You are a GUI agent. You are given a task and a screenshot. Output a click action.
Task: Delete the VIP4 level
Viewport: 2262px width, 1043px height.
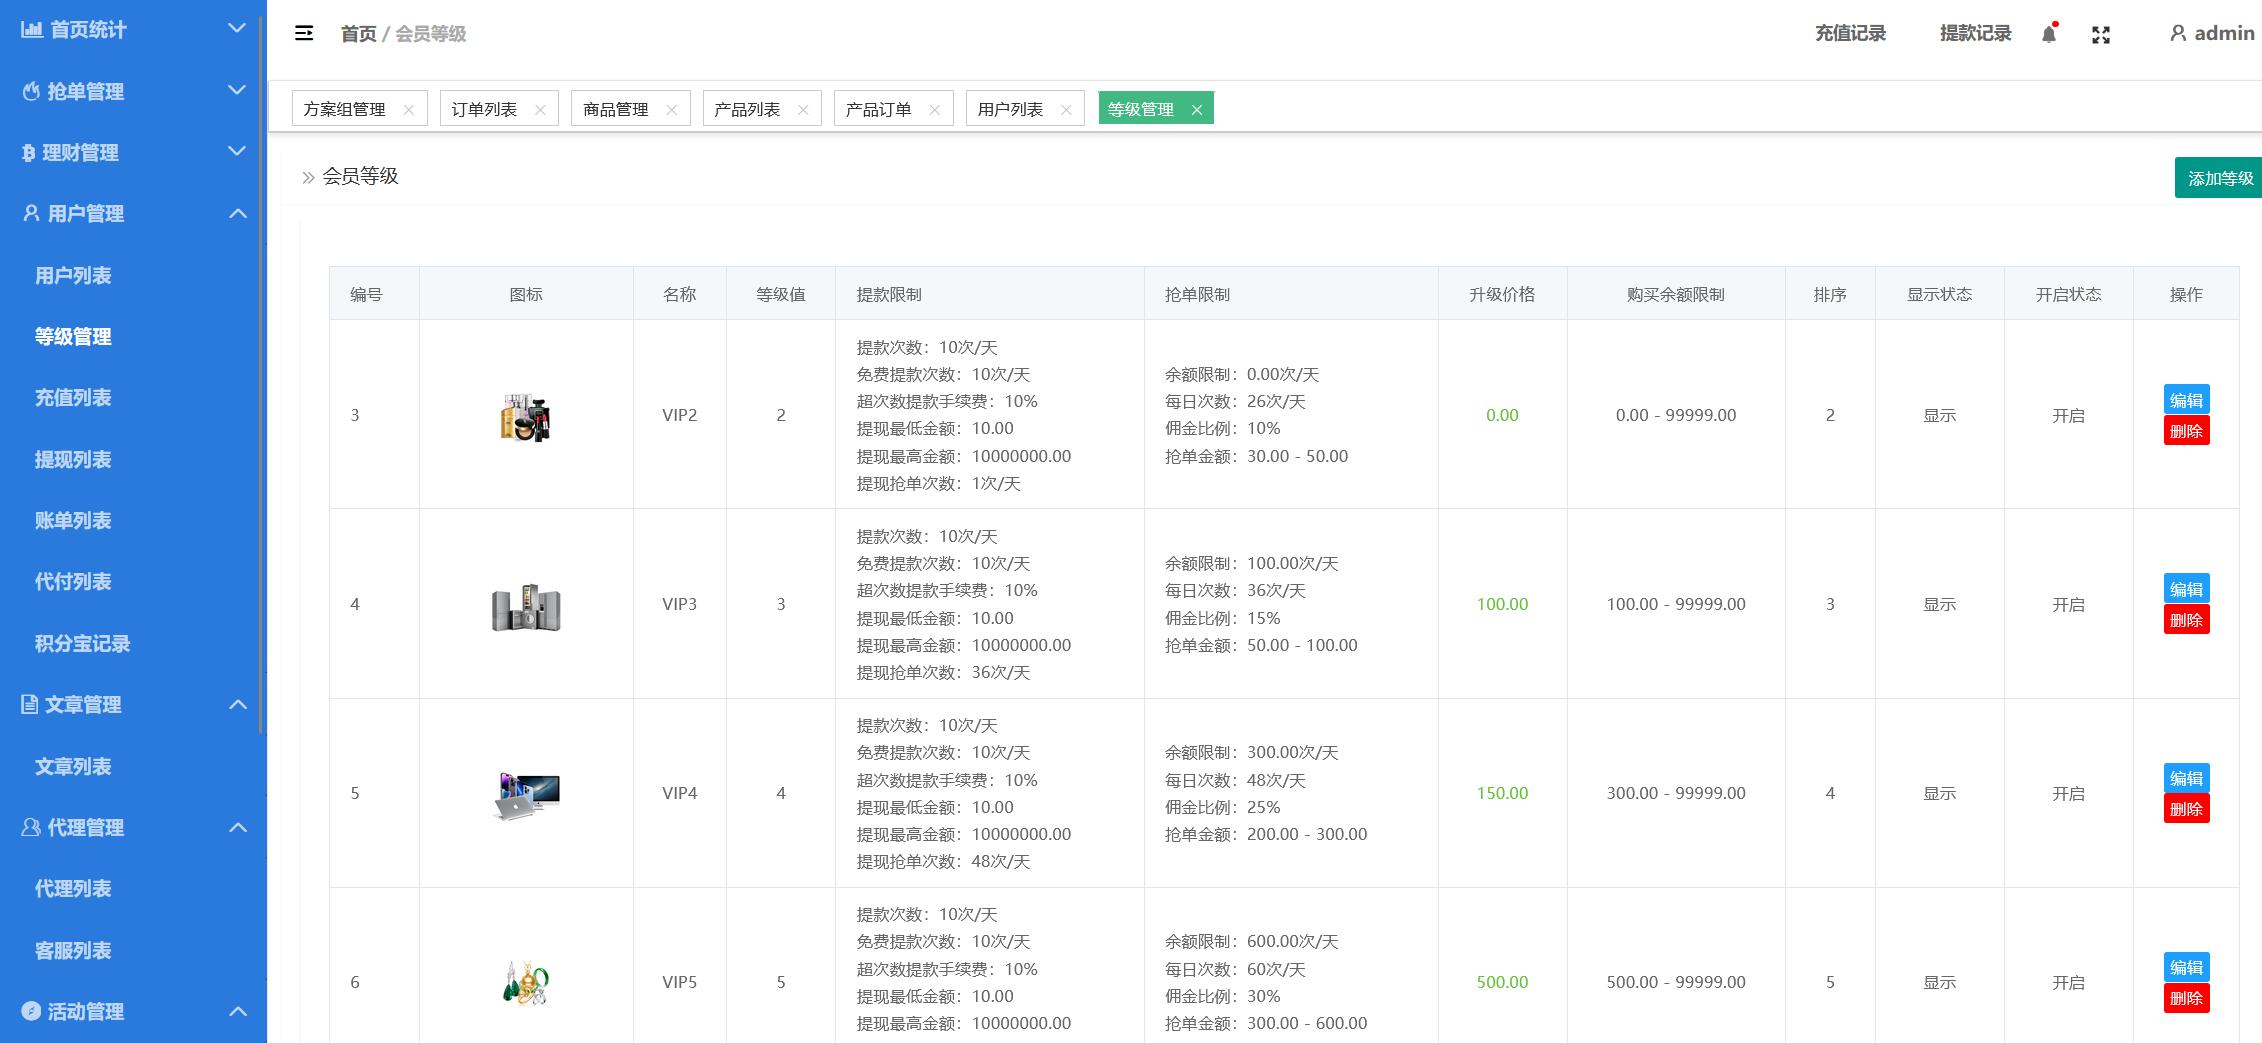coord(2187,809)
